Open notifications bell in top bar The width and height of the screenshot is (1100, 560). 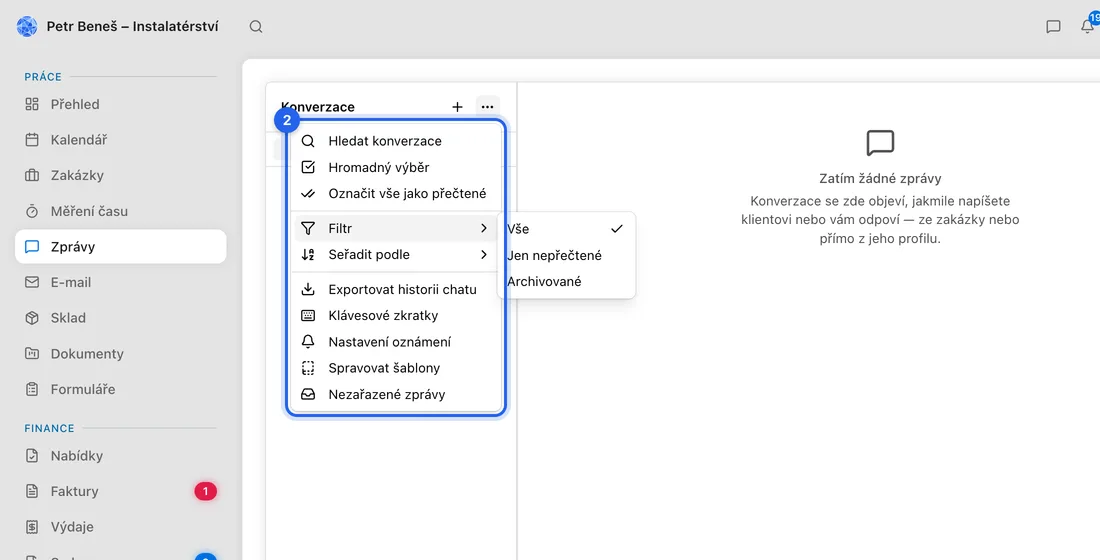point(1087,27)
